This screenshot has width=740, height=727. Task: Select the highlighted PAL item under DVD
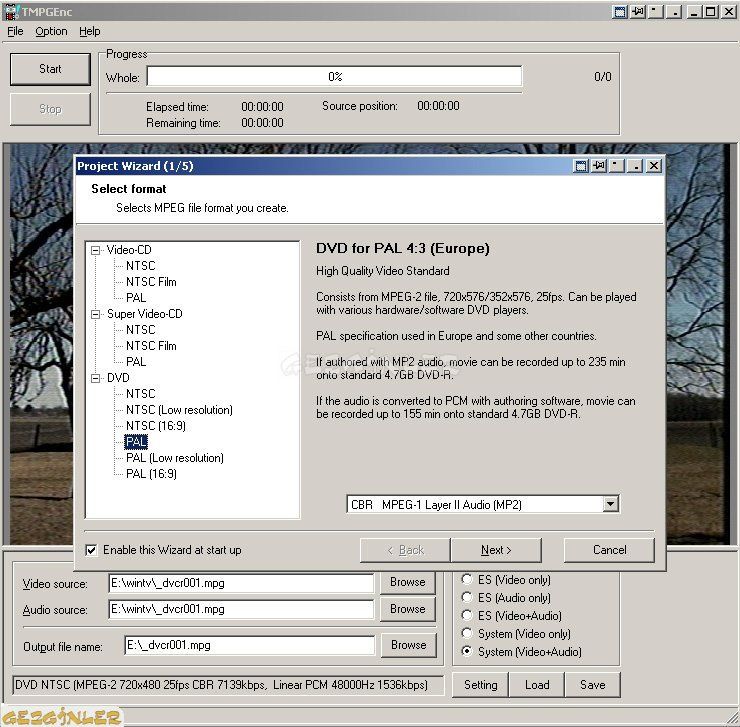pos(136,442)
